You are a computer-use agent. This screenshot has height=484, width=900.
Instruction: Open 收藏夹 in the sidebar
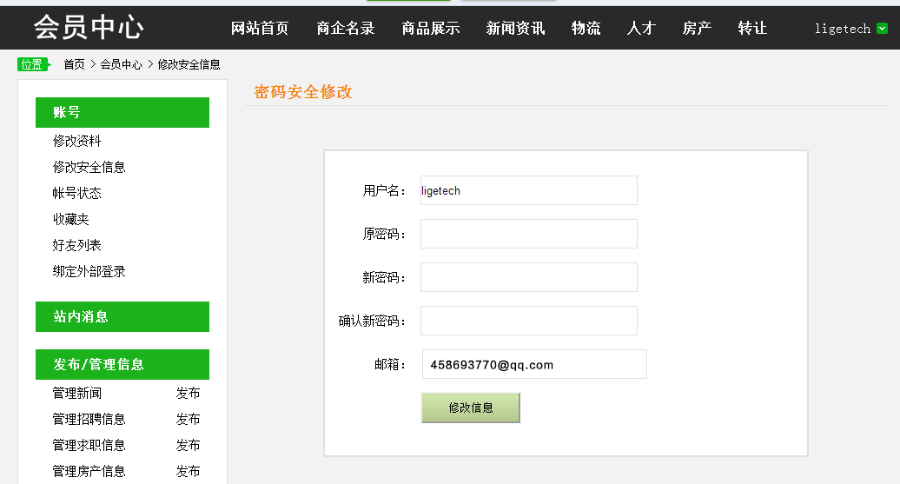(71, 219)
